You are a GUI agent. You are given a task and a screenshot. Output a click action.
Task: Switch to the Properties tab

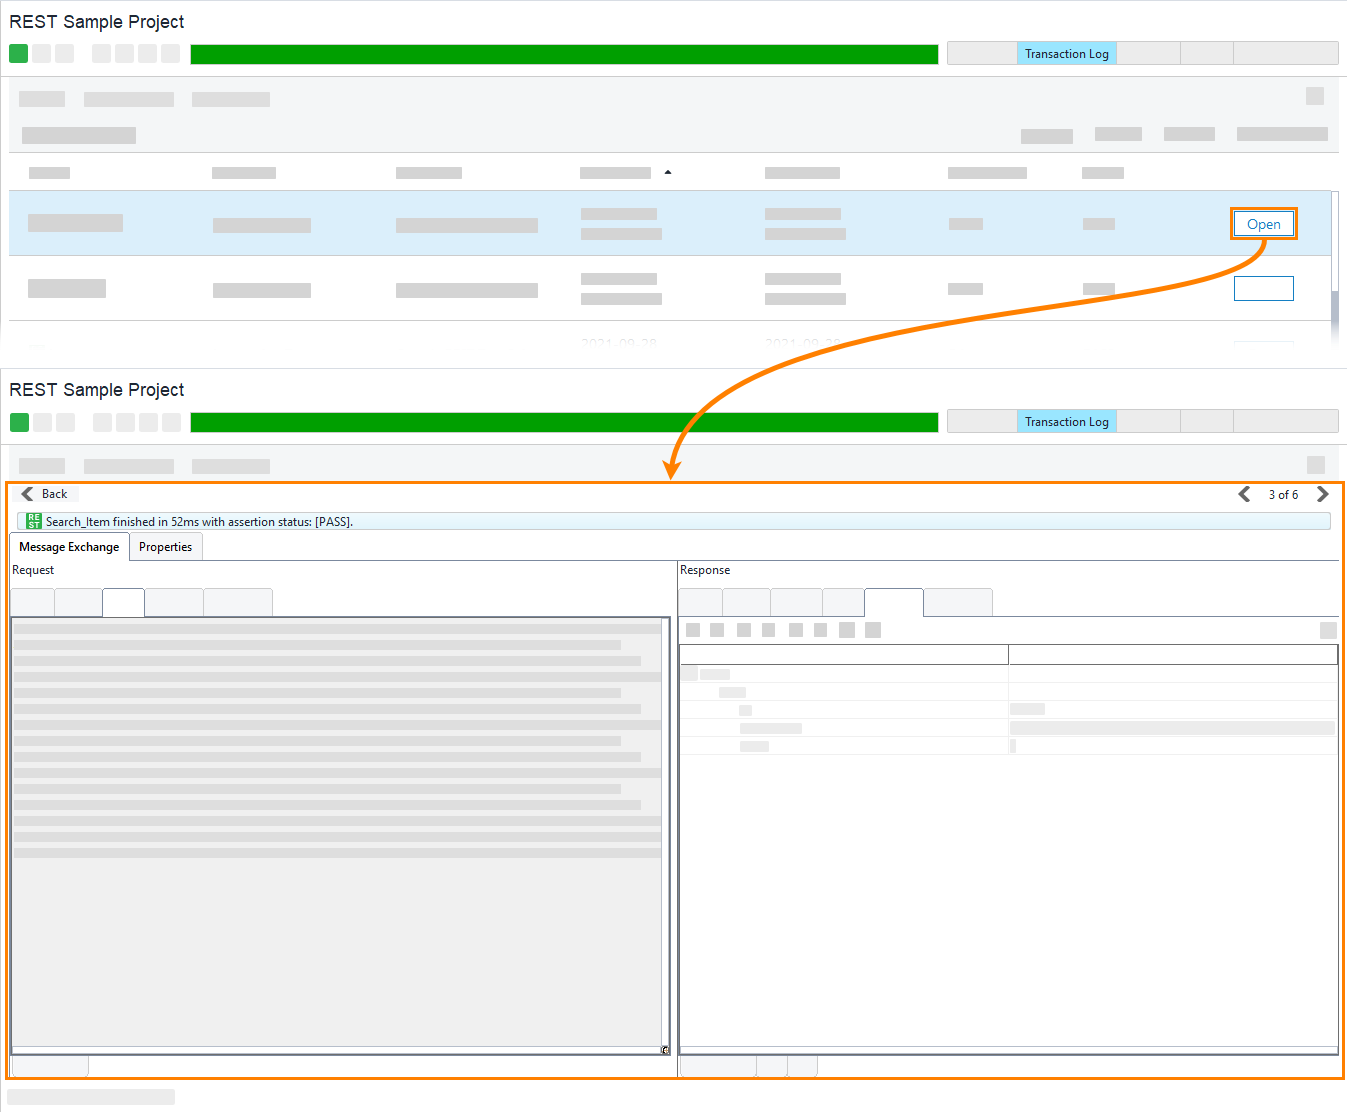pos(165,546)
